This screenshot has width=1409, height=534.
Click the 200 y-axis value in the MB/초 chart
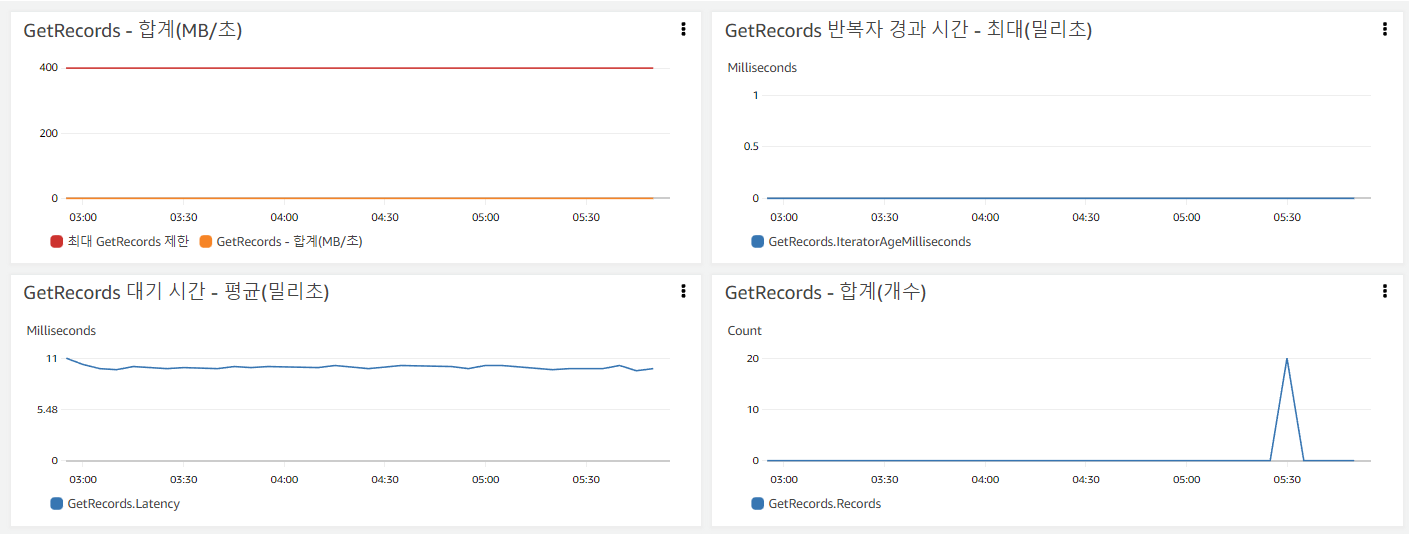(48, 133)
